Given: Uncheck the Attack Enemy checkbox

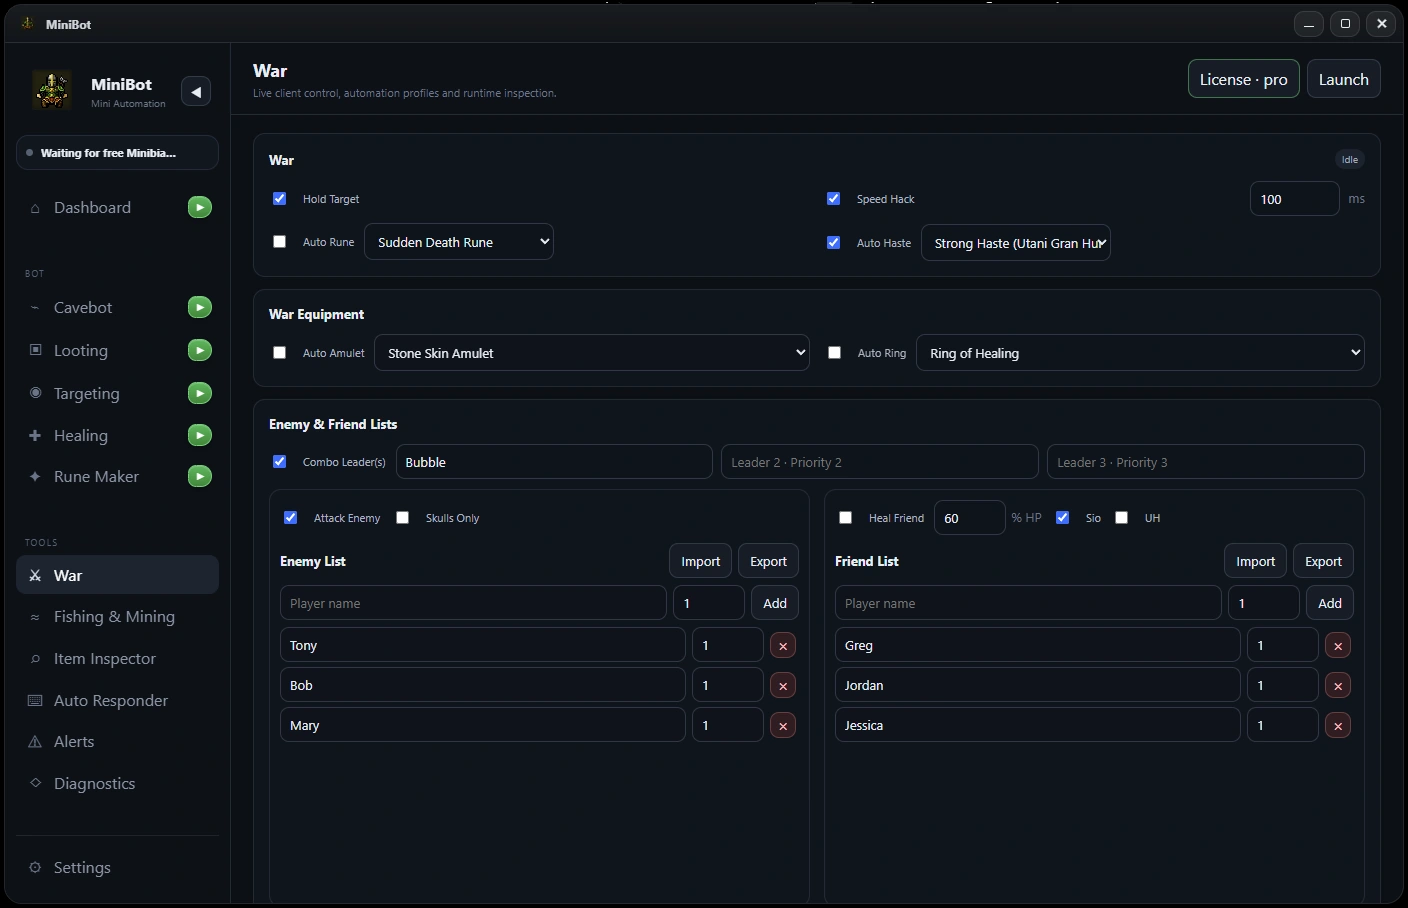Looking at the screenshot, I should pos(291,518).
